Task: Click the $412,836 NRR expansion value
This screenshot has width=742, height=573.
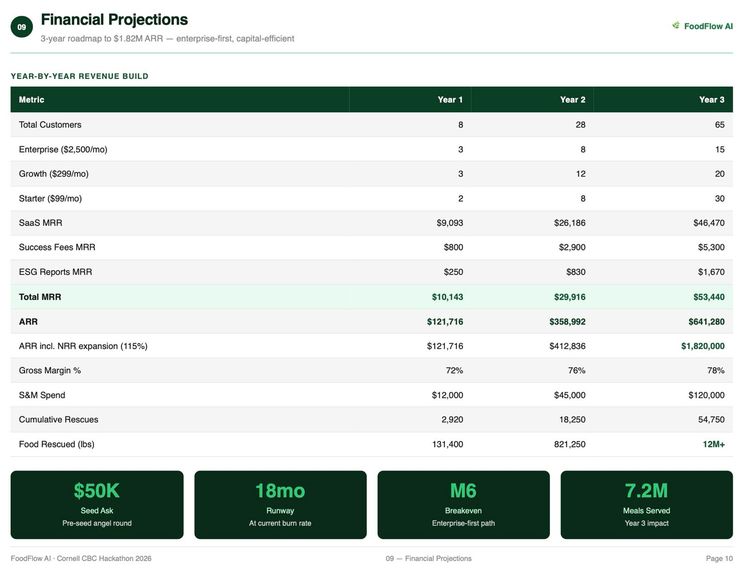Action: point(567,346)
